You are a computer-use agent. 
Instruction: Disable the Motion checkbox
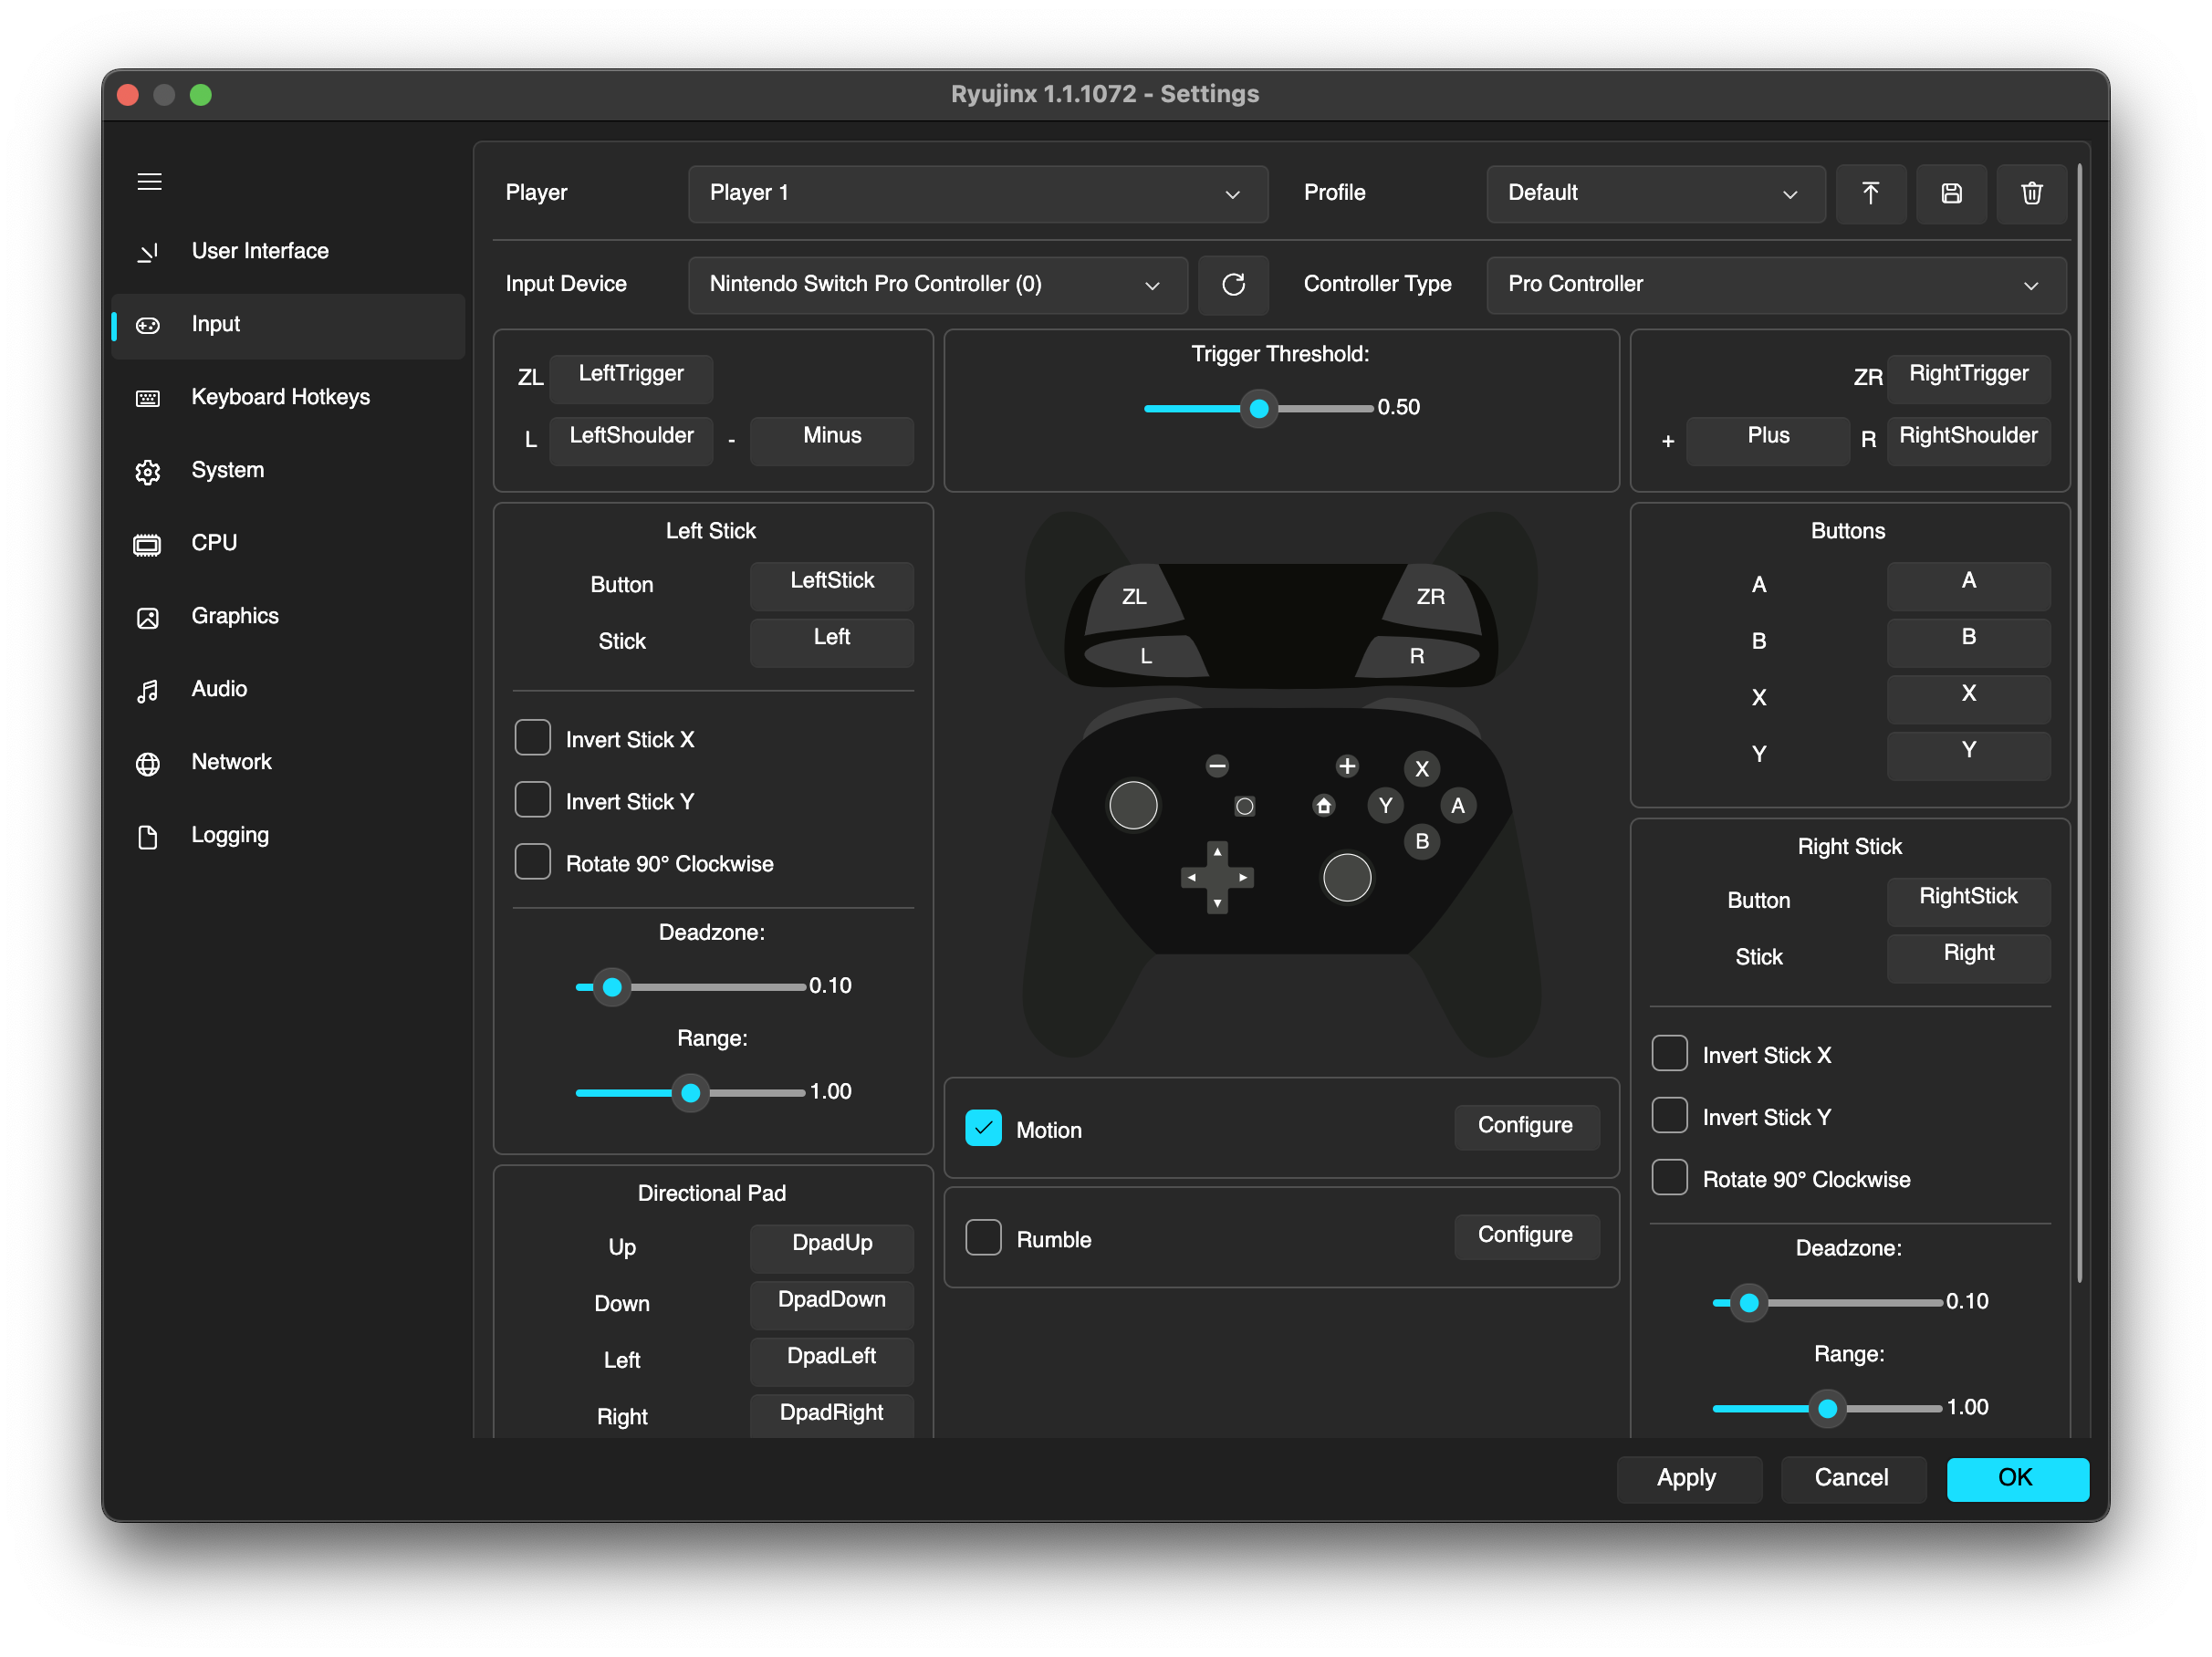point(983,1128)
